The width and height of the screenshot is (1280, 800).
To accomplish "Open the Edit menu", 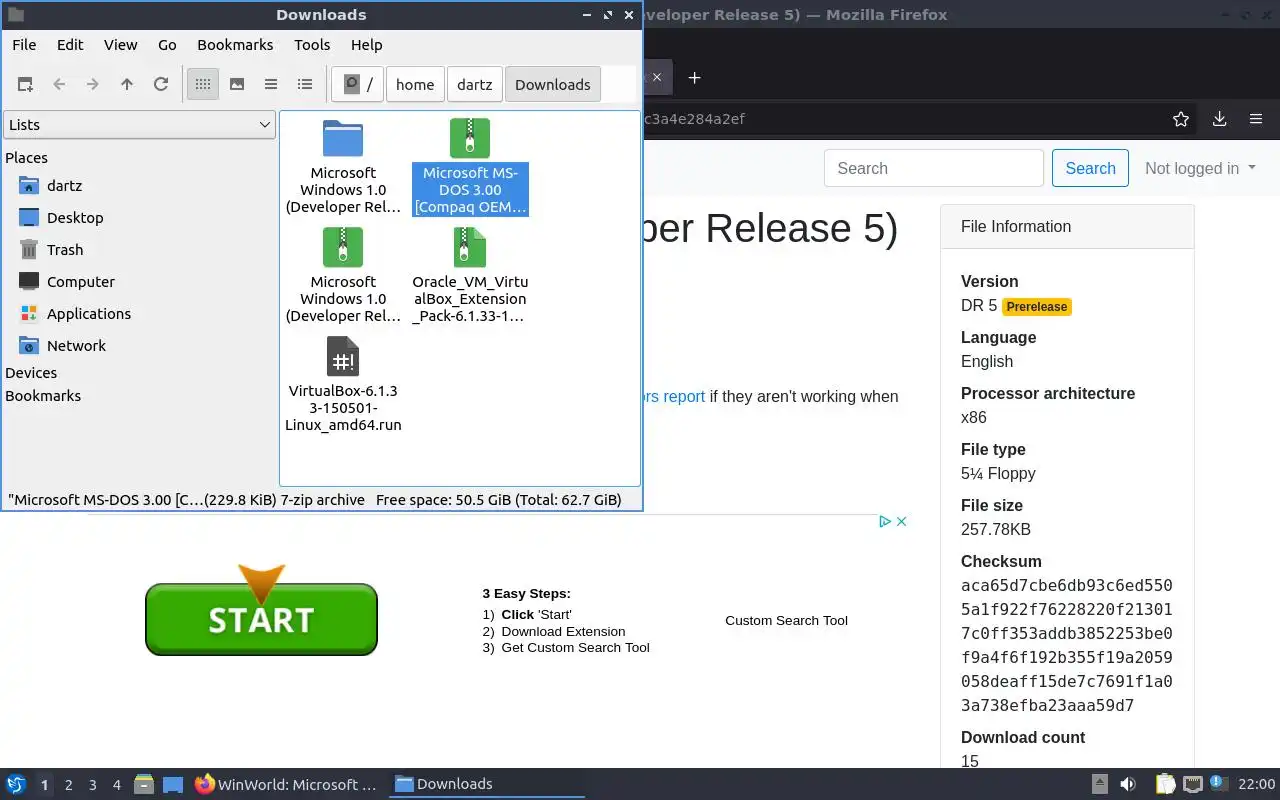I will coord(70,45).
